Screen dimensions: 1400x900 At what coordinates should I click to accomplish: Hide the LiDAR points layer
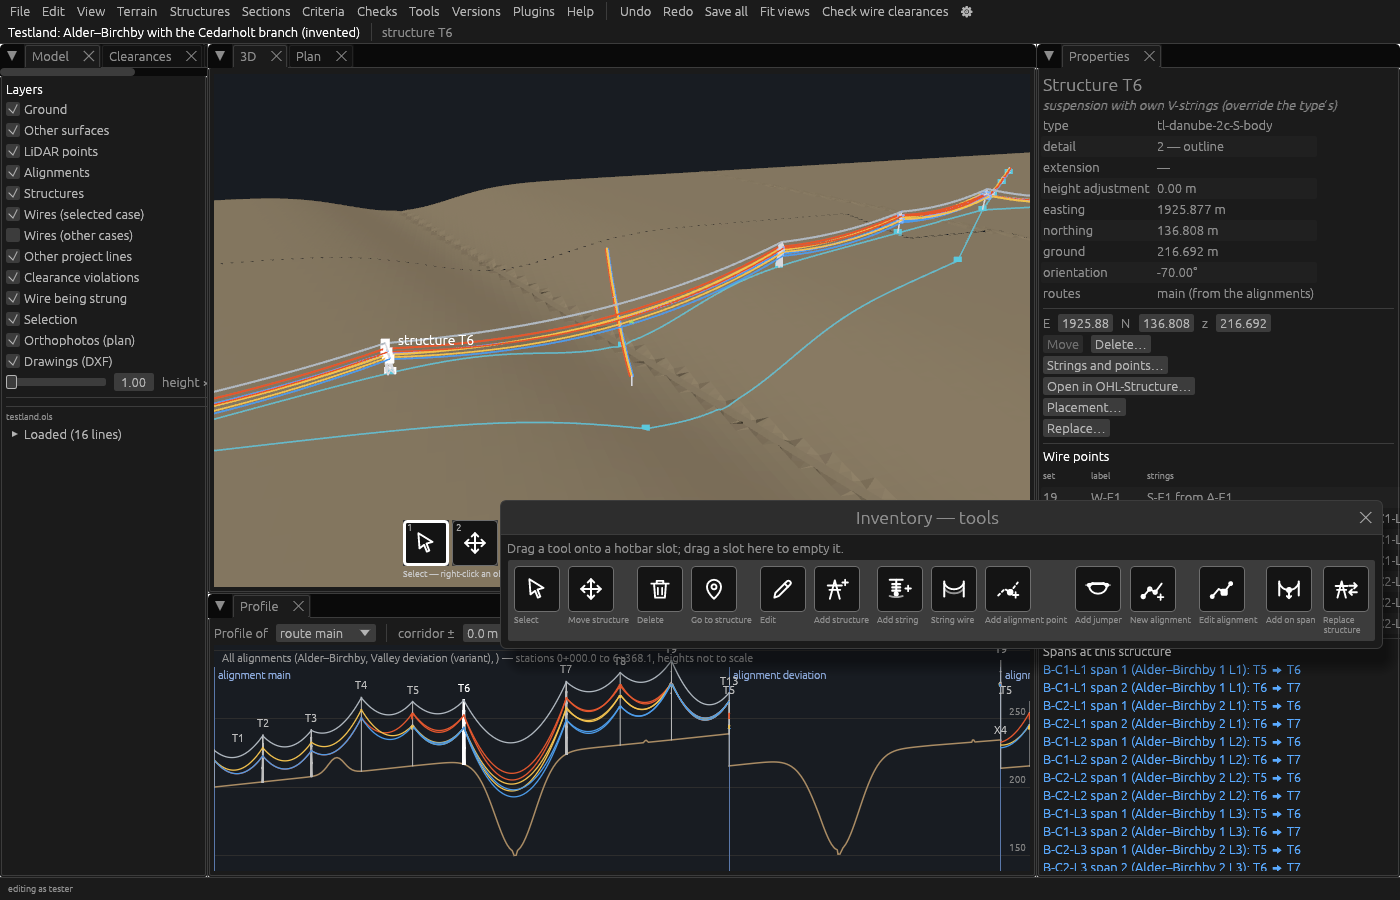13,151
